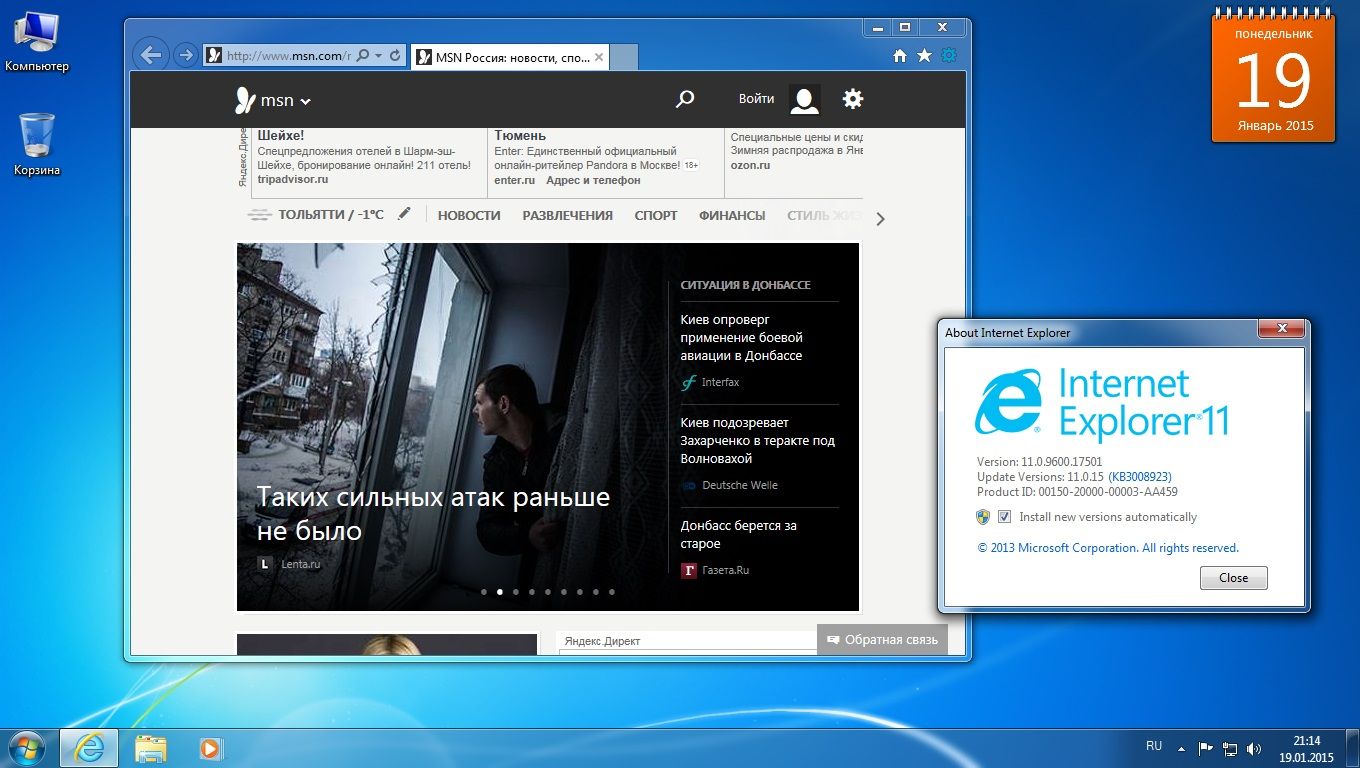Open a new blank tab
1360x768 pixels.
point(623,57)
